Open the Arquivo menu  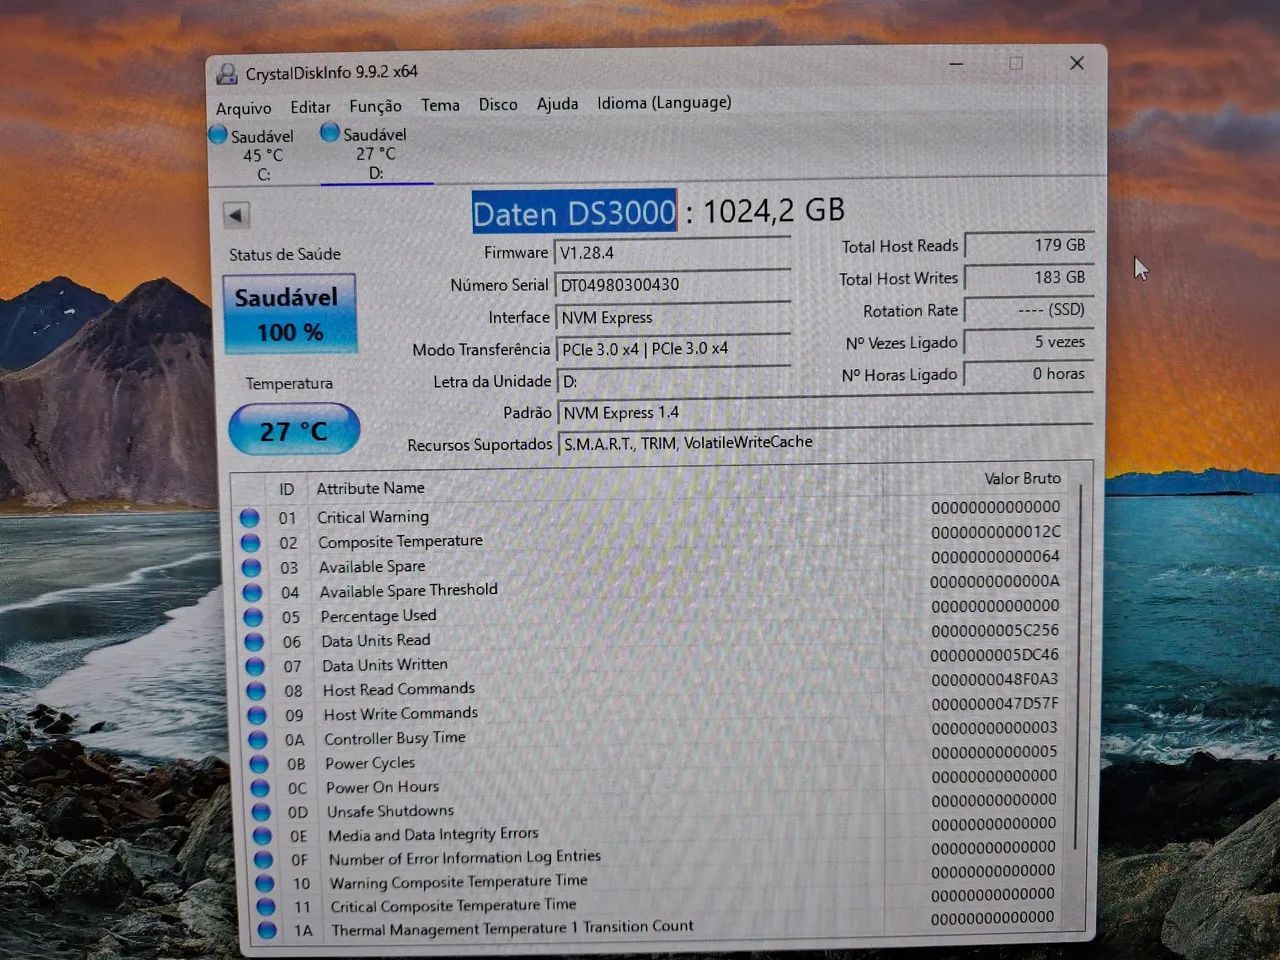point(243,108)
